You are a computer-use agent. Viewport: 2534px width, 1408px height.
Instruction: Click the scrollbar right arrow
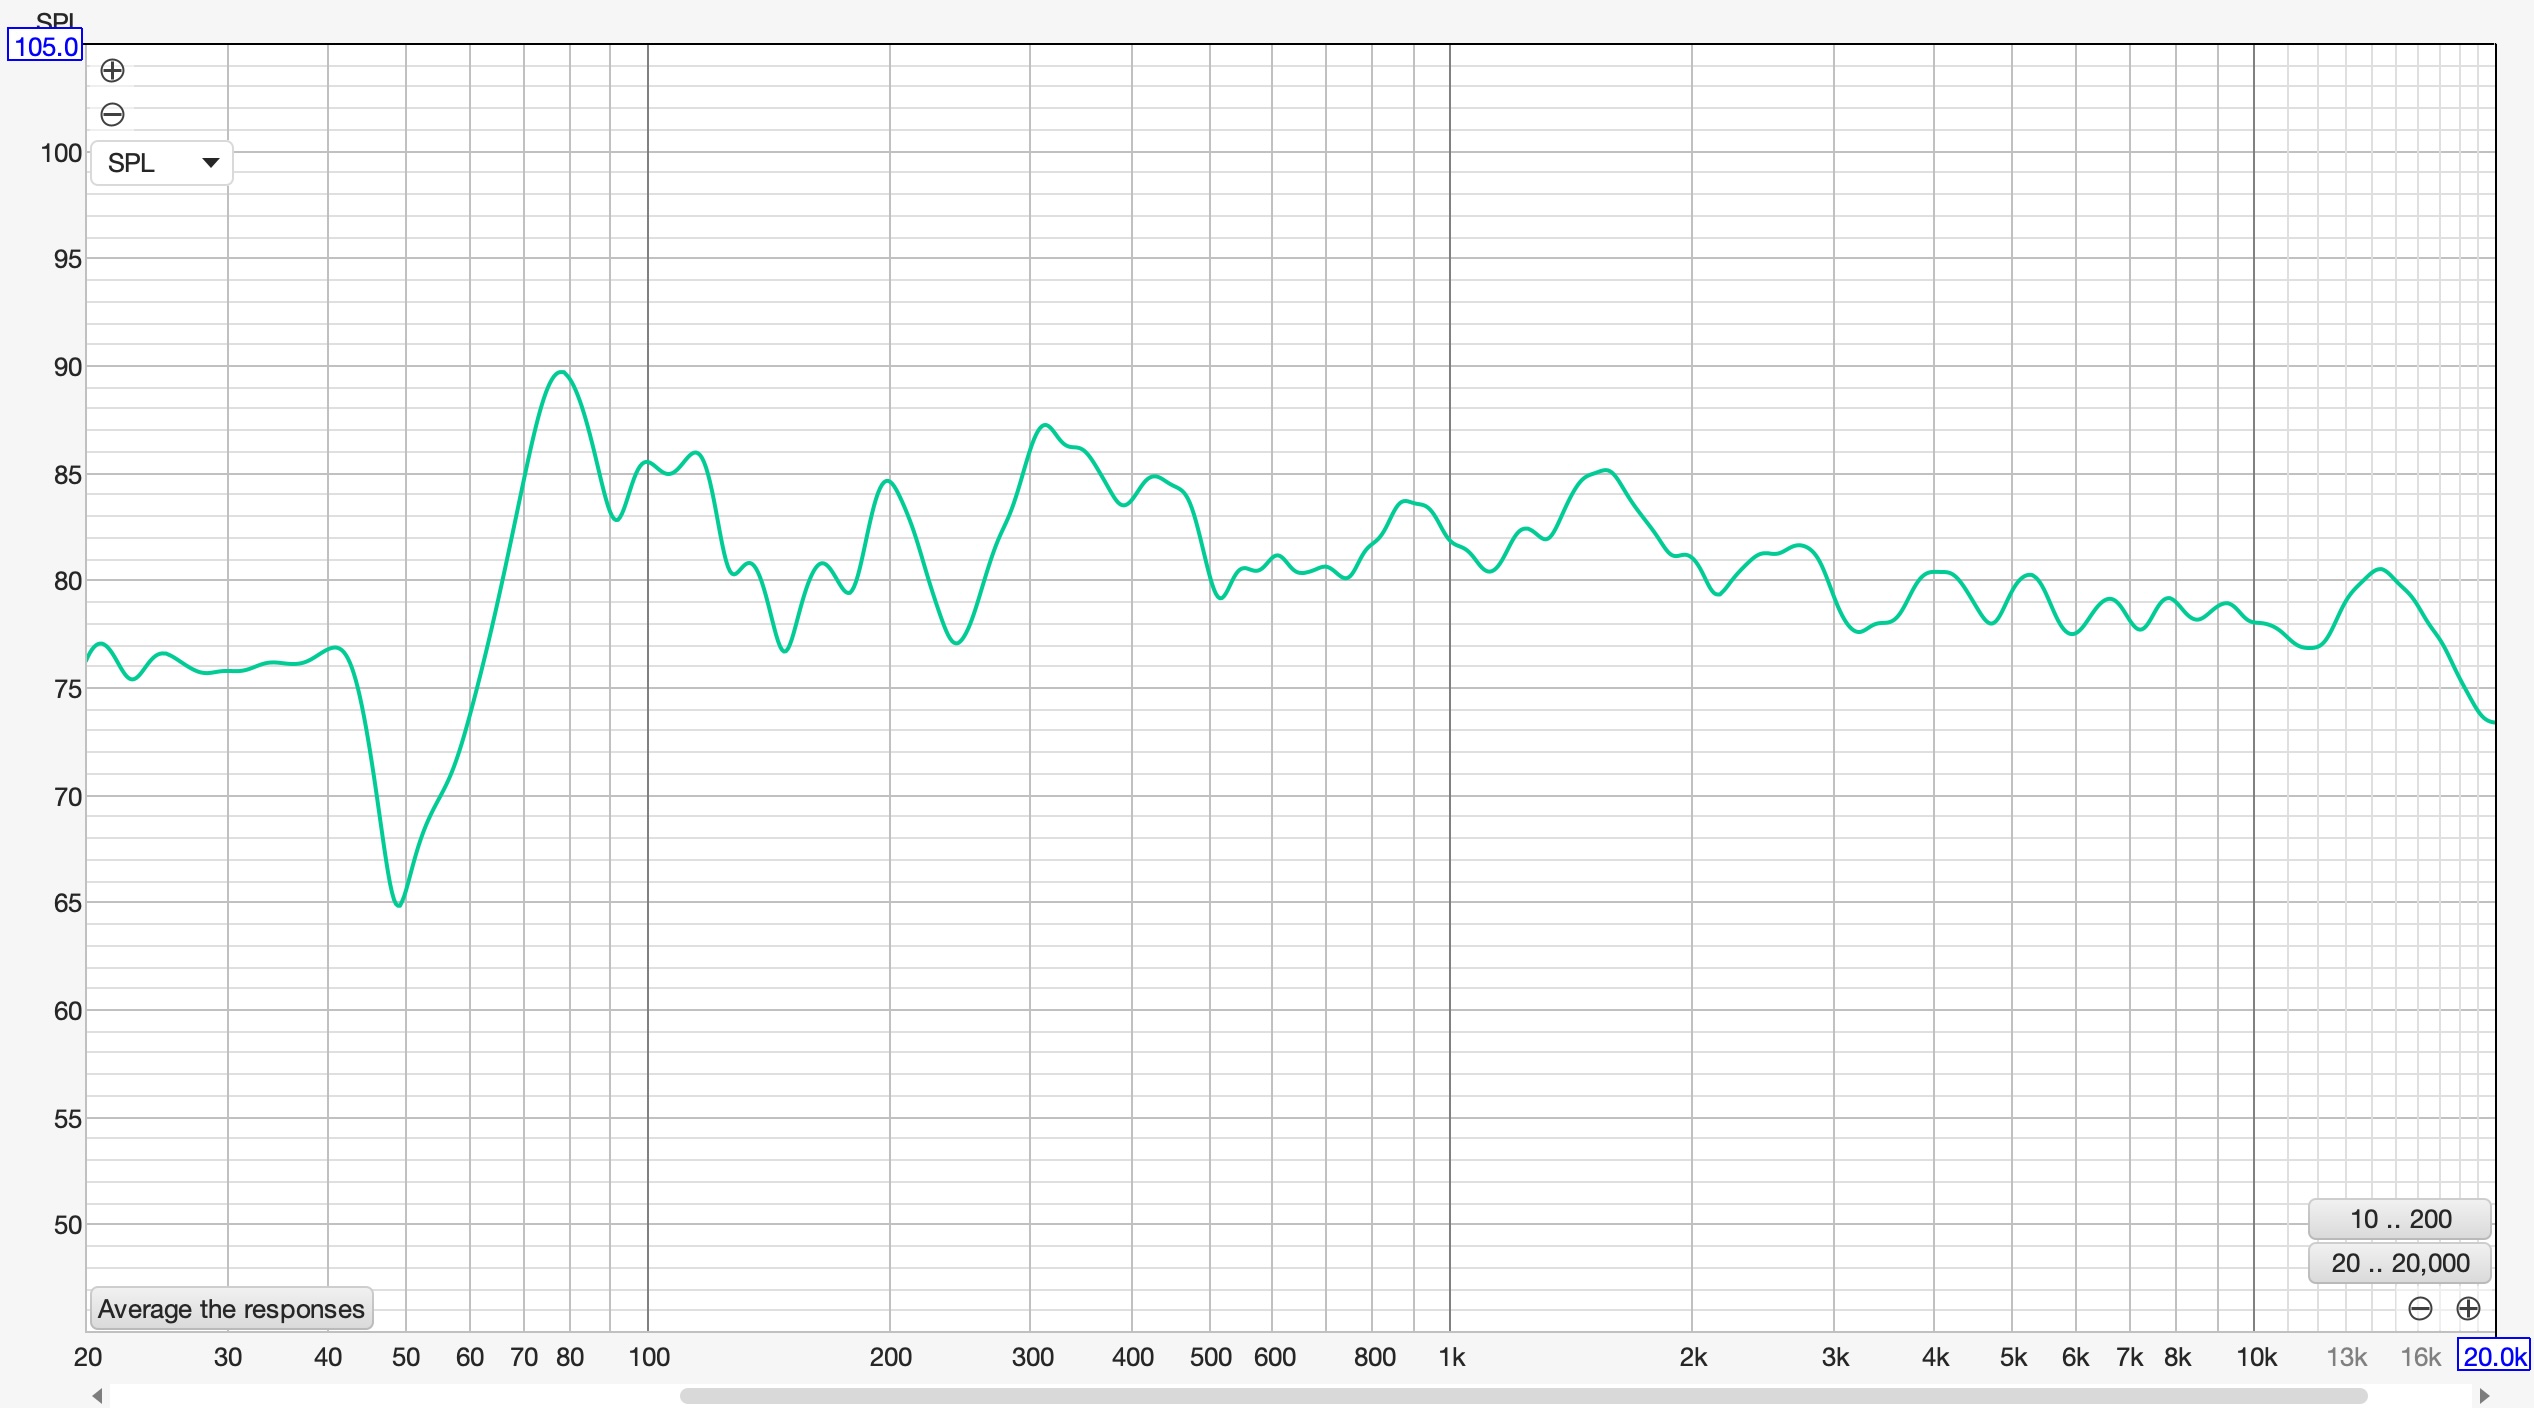point(2484,1395)
